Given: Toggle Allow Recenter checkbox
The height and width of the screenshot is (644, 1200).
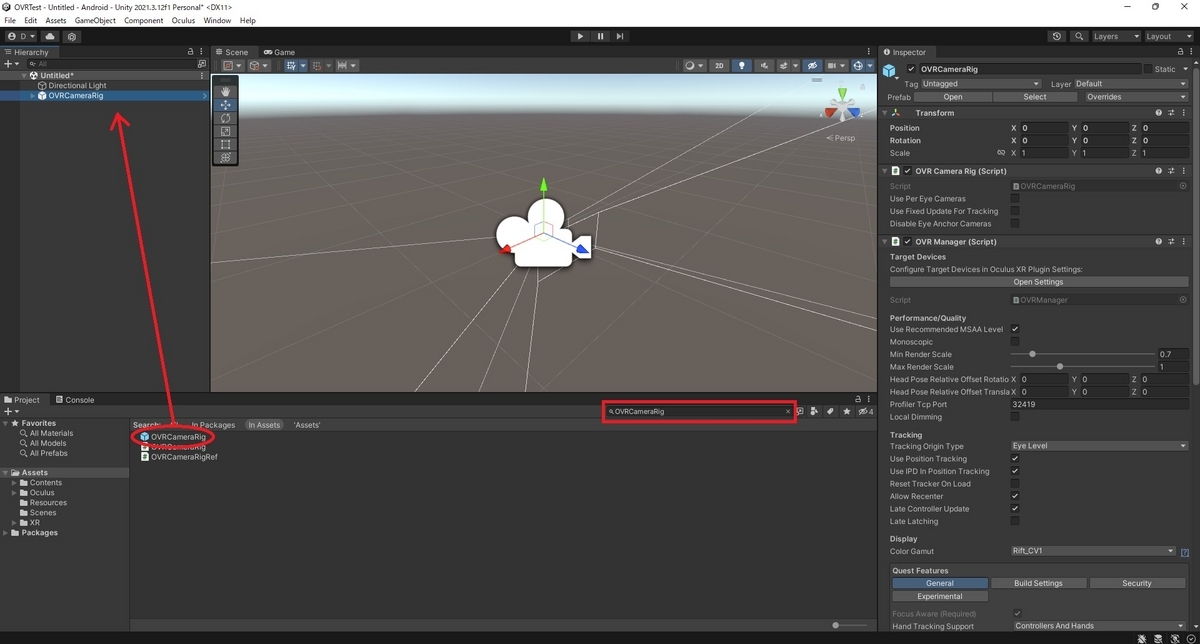Looking at the screenshot, I should (x=1015, y=496).
